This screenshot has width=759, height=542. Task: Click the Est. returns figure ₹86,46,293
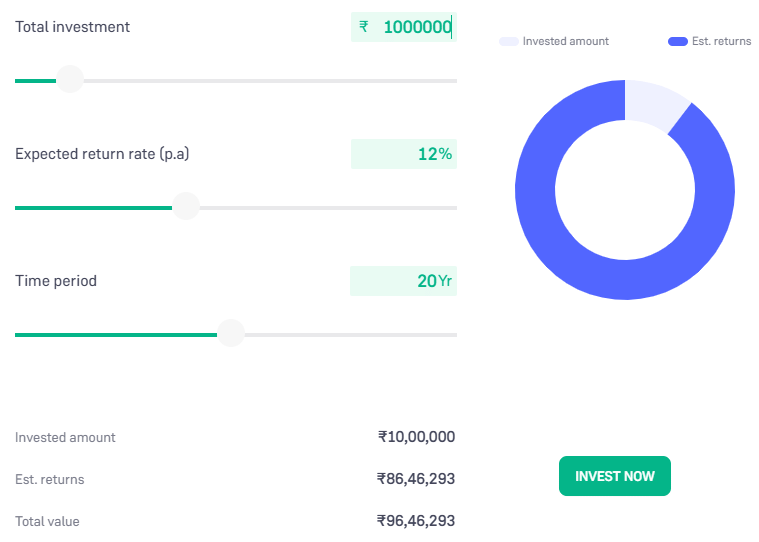(x=416, y=479)
